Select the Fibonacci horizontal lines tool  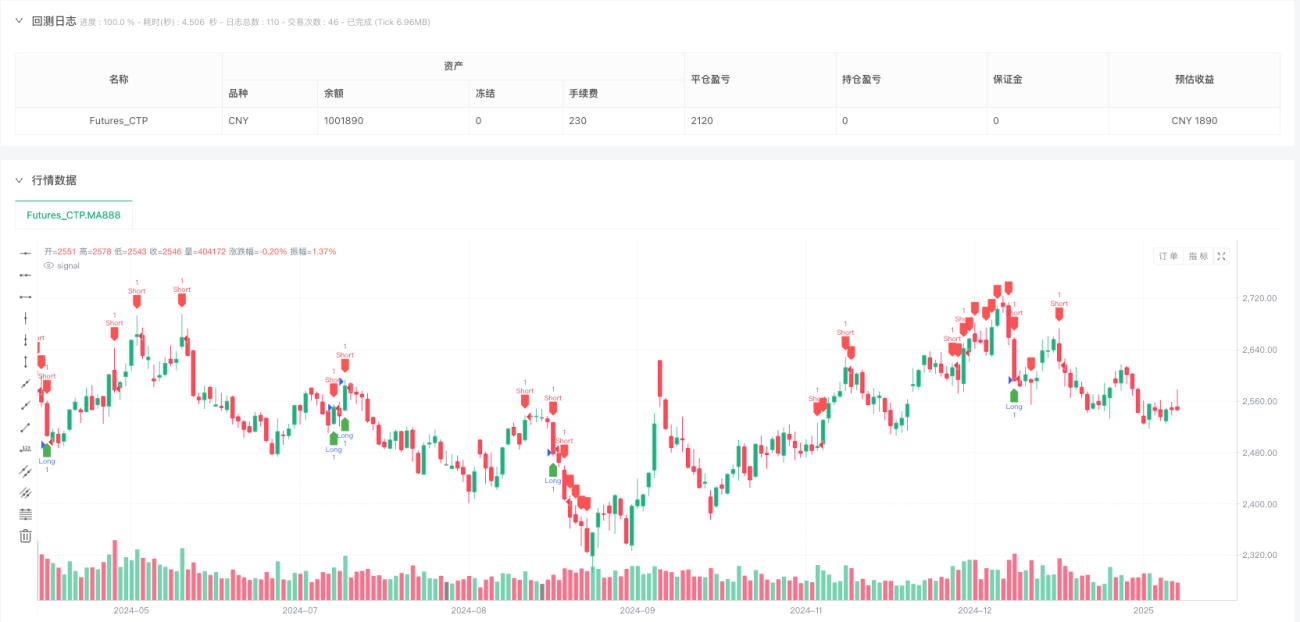click(x=25, y=514)
